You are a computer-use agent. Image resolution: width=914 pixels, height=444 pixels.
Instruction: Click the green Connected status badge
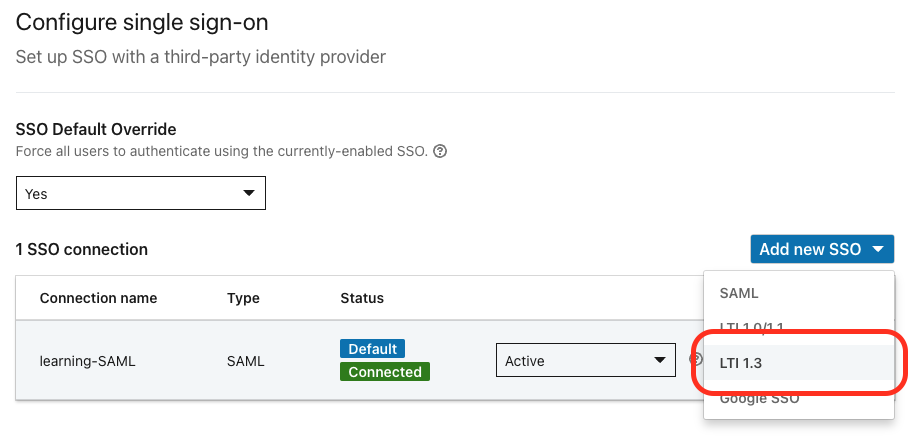click(384, 372)
